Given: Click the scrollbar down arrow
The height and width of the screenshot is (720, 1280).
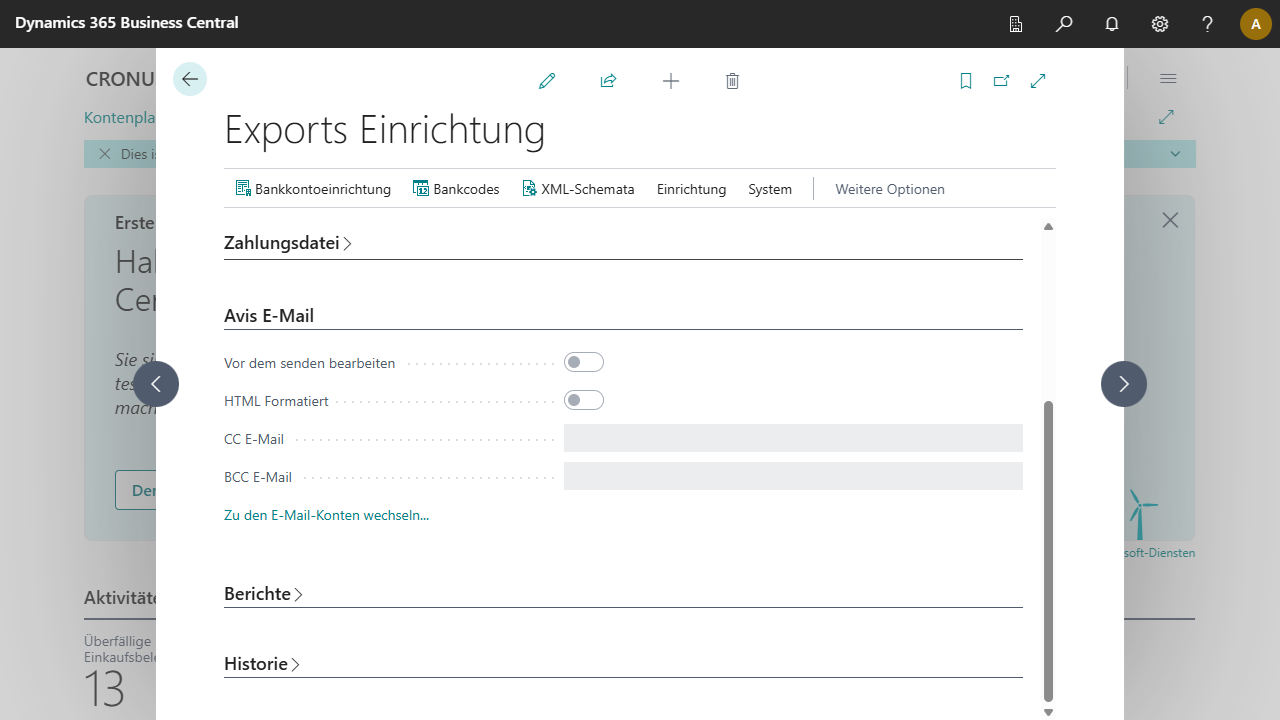Looking at the screenshot, I should [x=1048, y=712].
